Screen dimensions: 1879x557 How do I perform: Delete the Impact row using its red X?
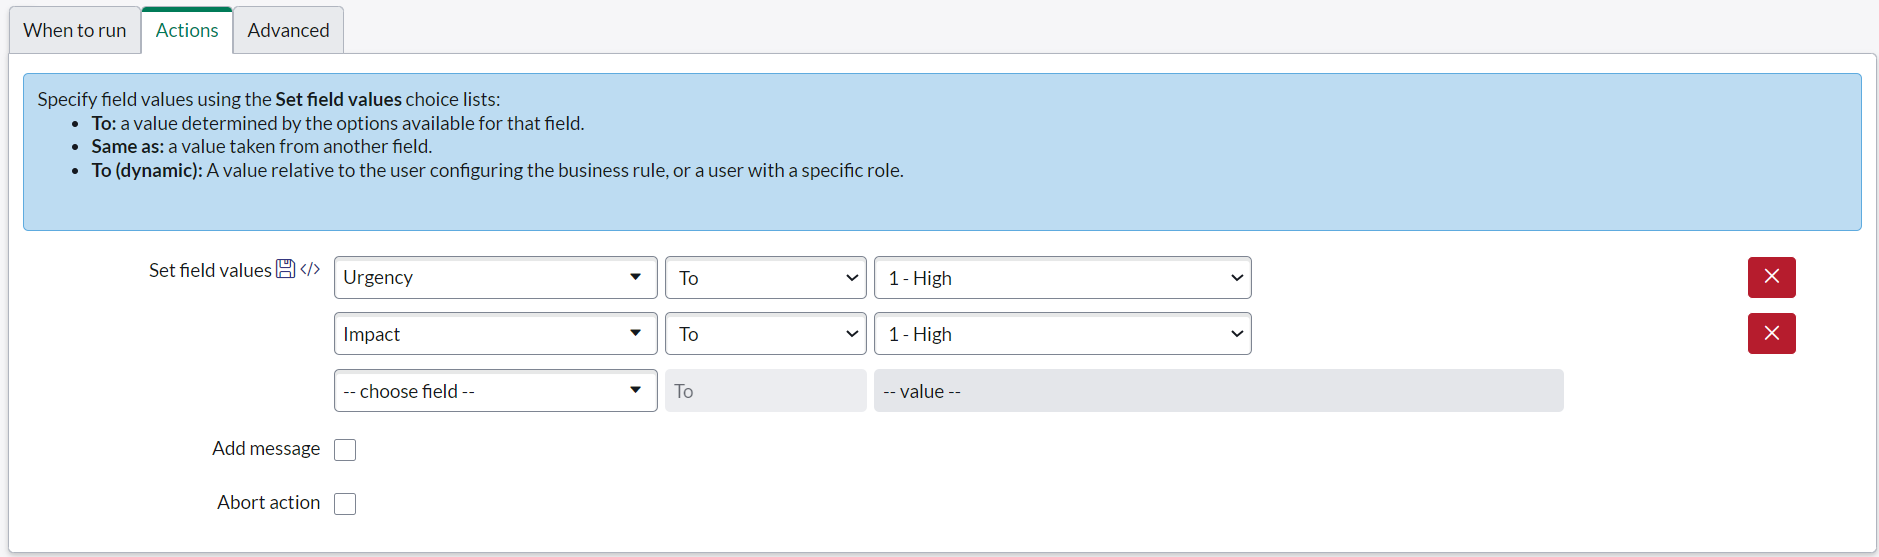coord(1771,333)
